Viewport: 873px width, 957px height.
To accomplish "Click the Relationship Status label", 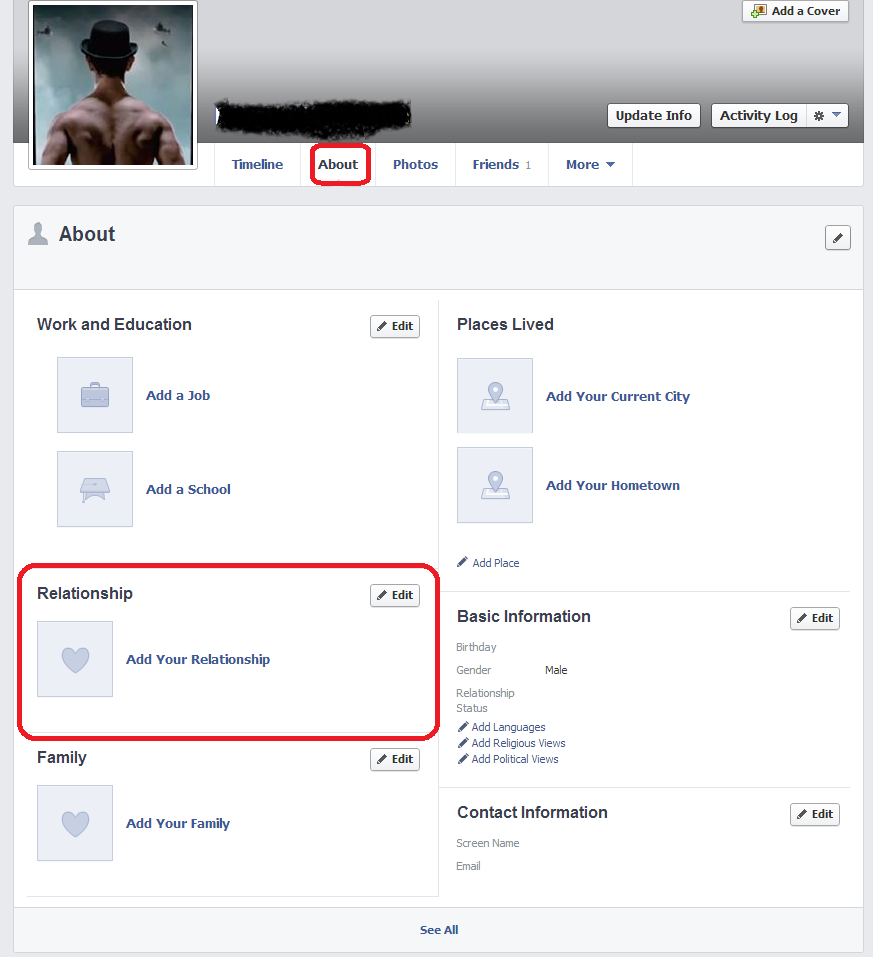I will point(485,701).
